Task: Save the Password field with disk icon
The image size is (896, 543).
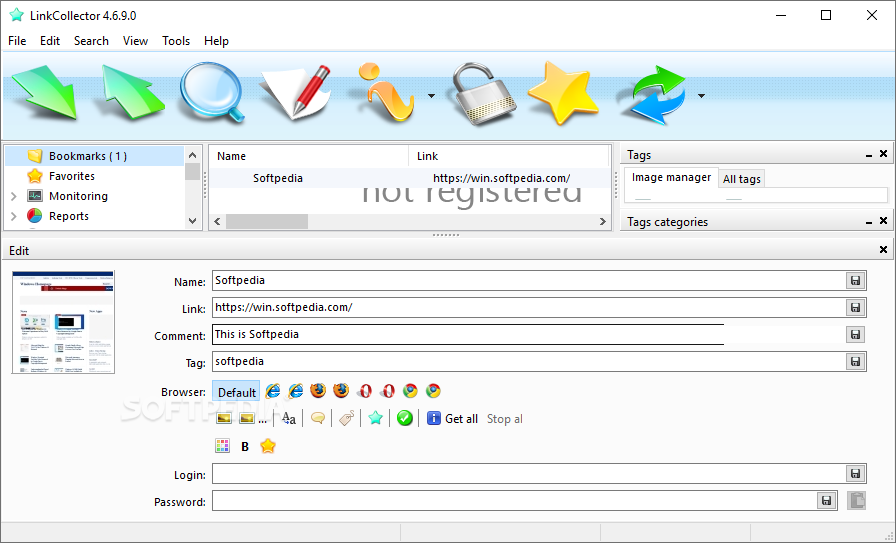Action: click(x=826, y=501)
